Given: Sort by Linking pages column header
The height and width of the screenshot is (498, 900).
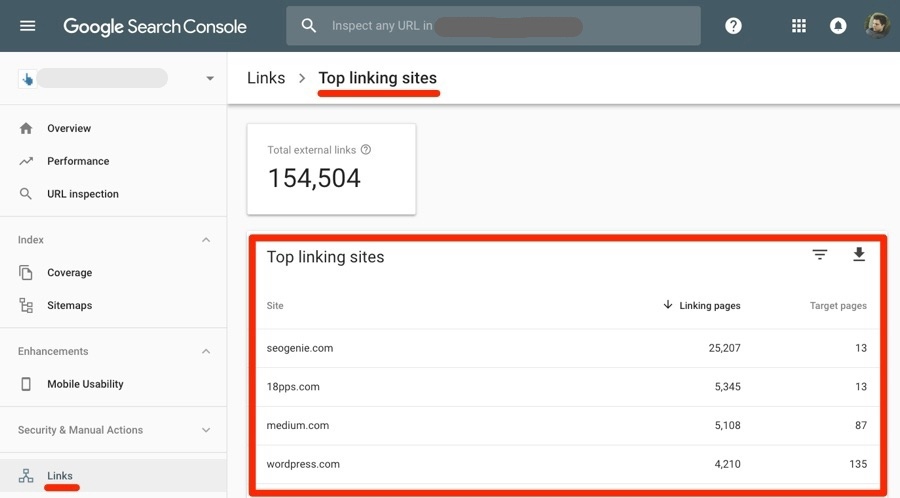Looking at the screenshot, I should [x=708, y=305].
